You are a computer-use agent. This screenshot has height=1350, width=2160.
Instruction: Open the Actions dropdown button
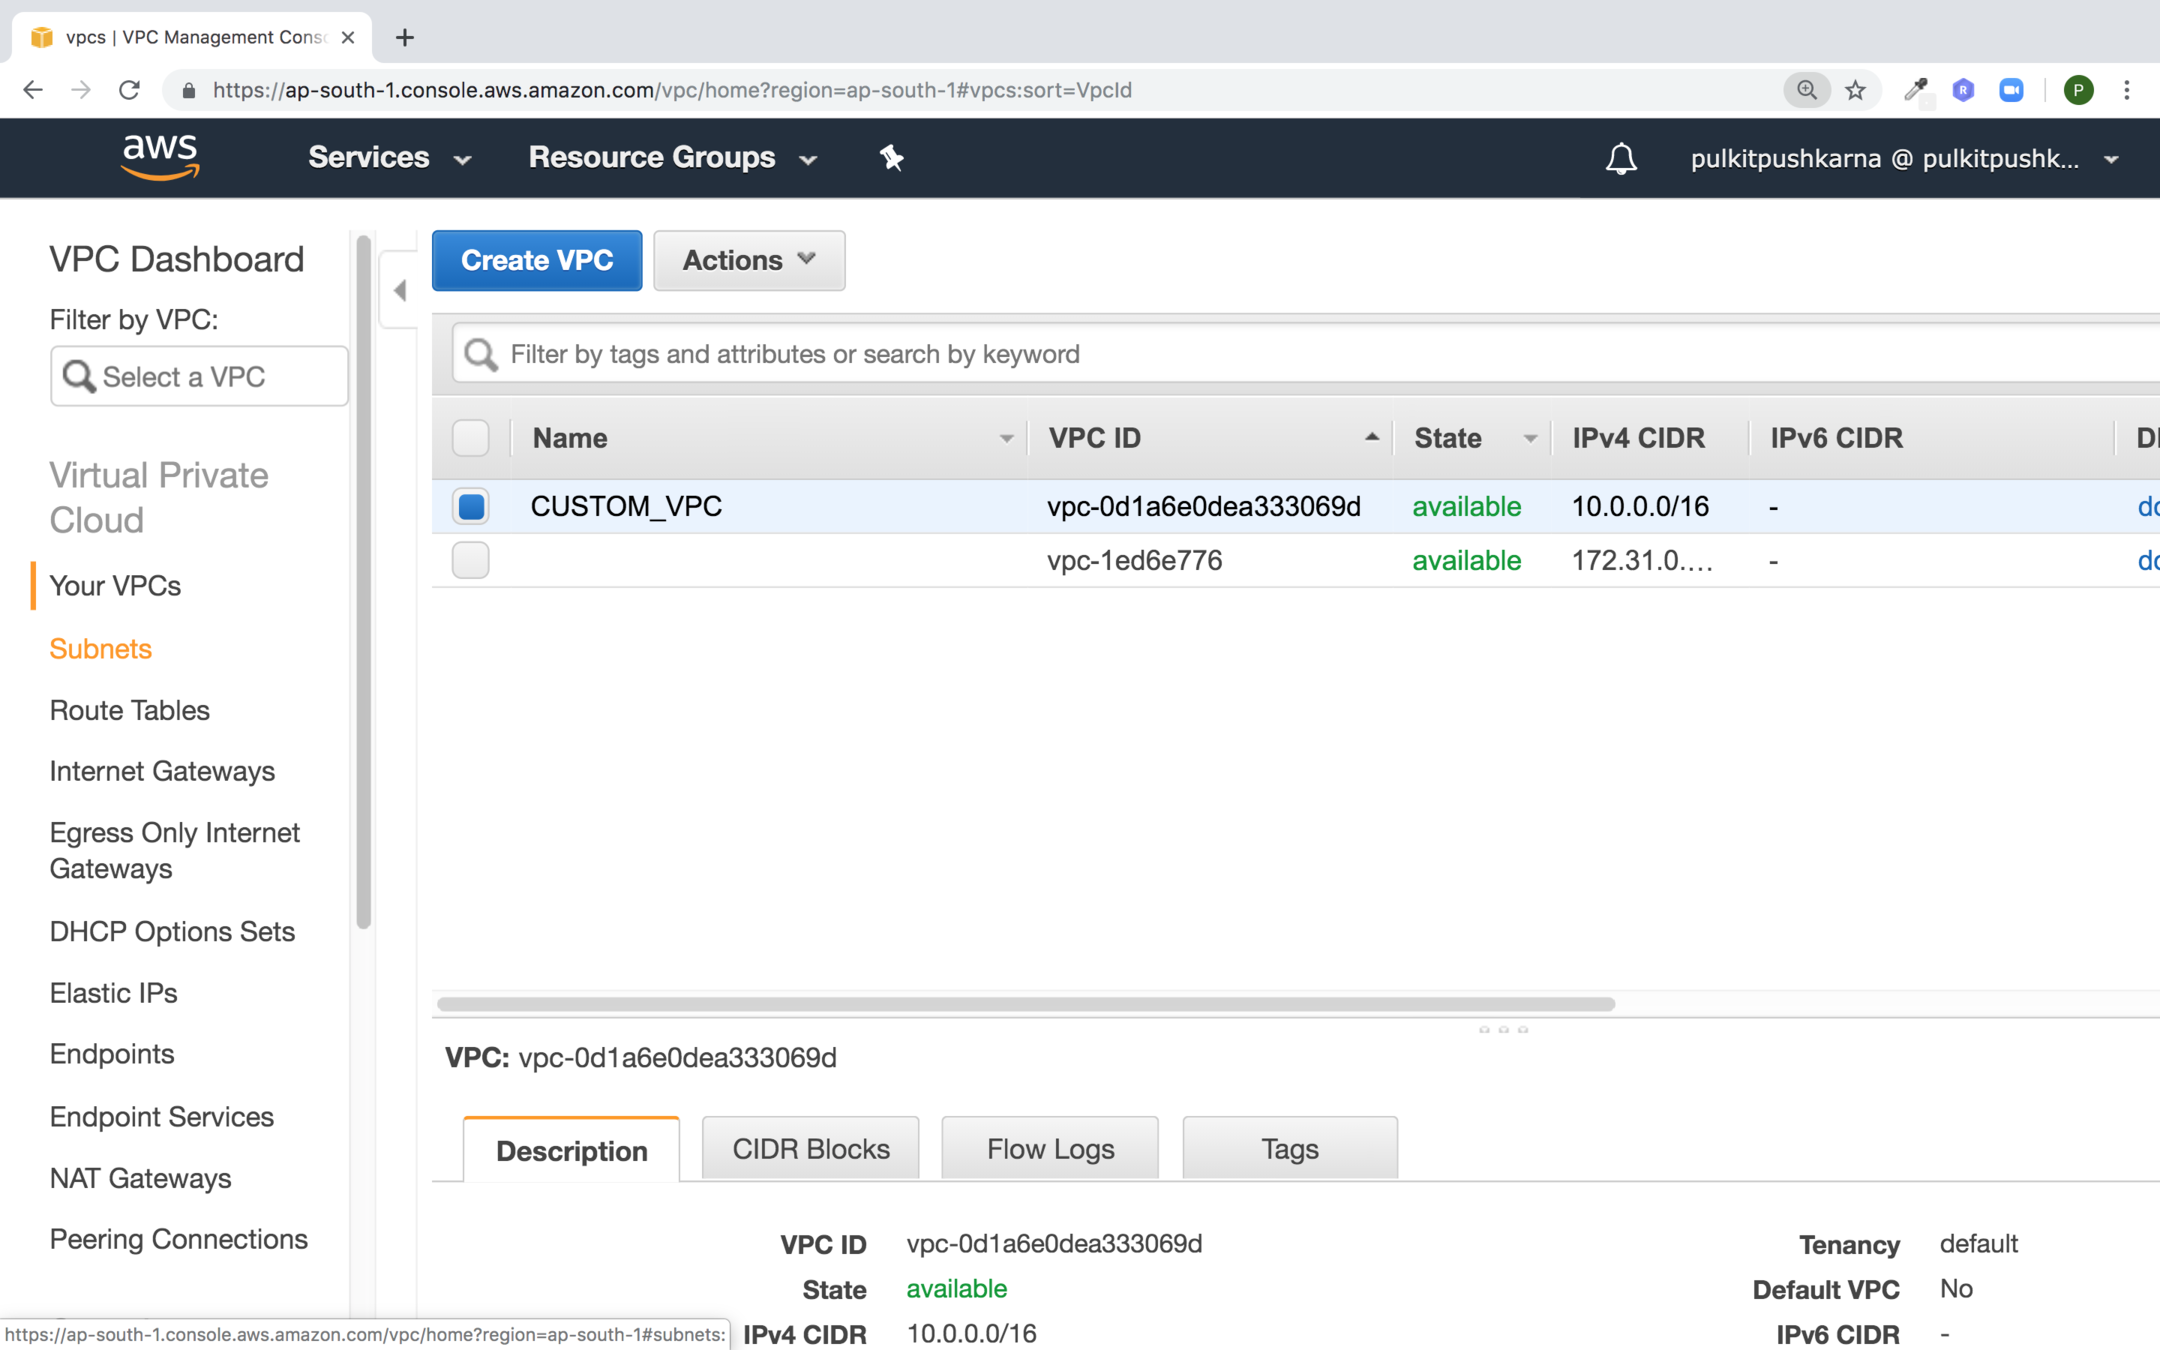(x=749, y=261)
